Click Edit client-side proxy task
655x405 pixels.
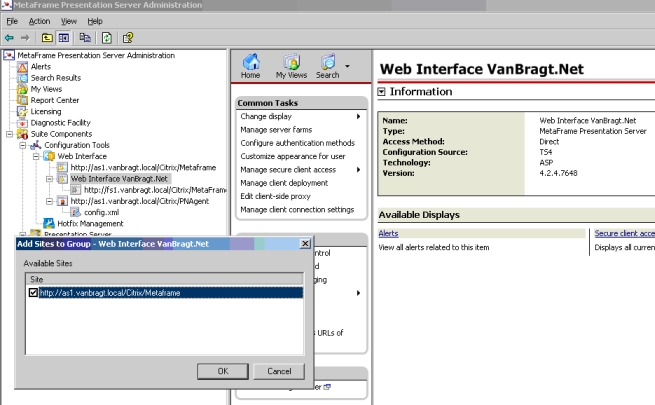point(275,196)
